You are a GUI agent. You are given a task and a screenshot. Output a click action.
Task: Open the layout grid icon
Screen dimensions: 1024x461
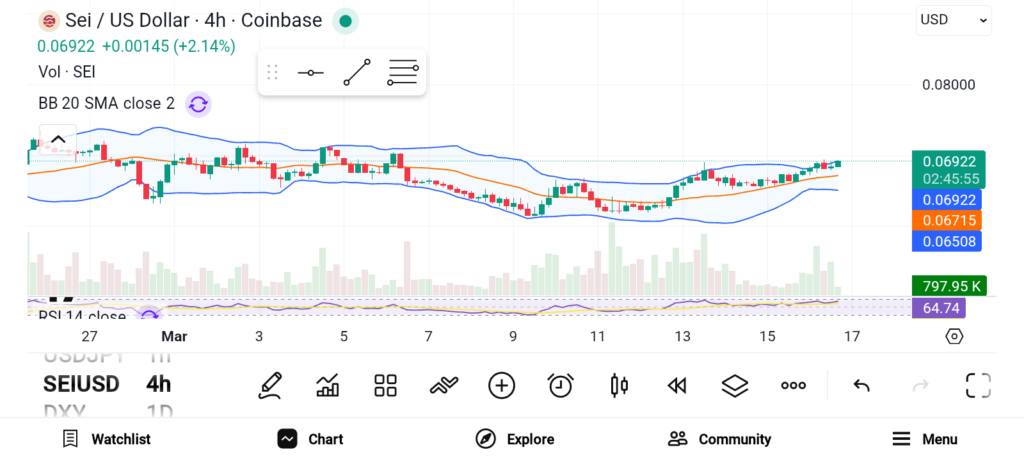385,385
